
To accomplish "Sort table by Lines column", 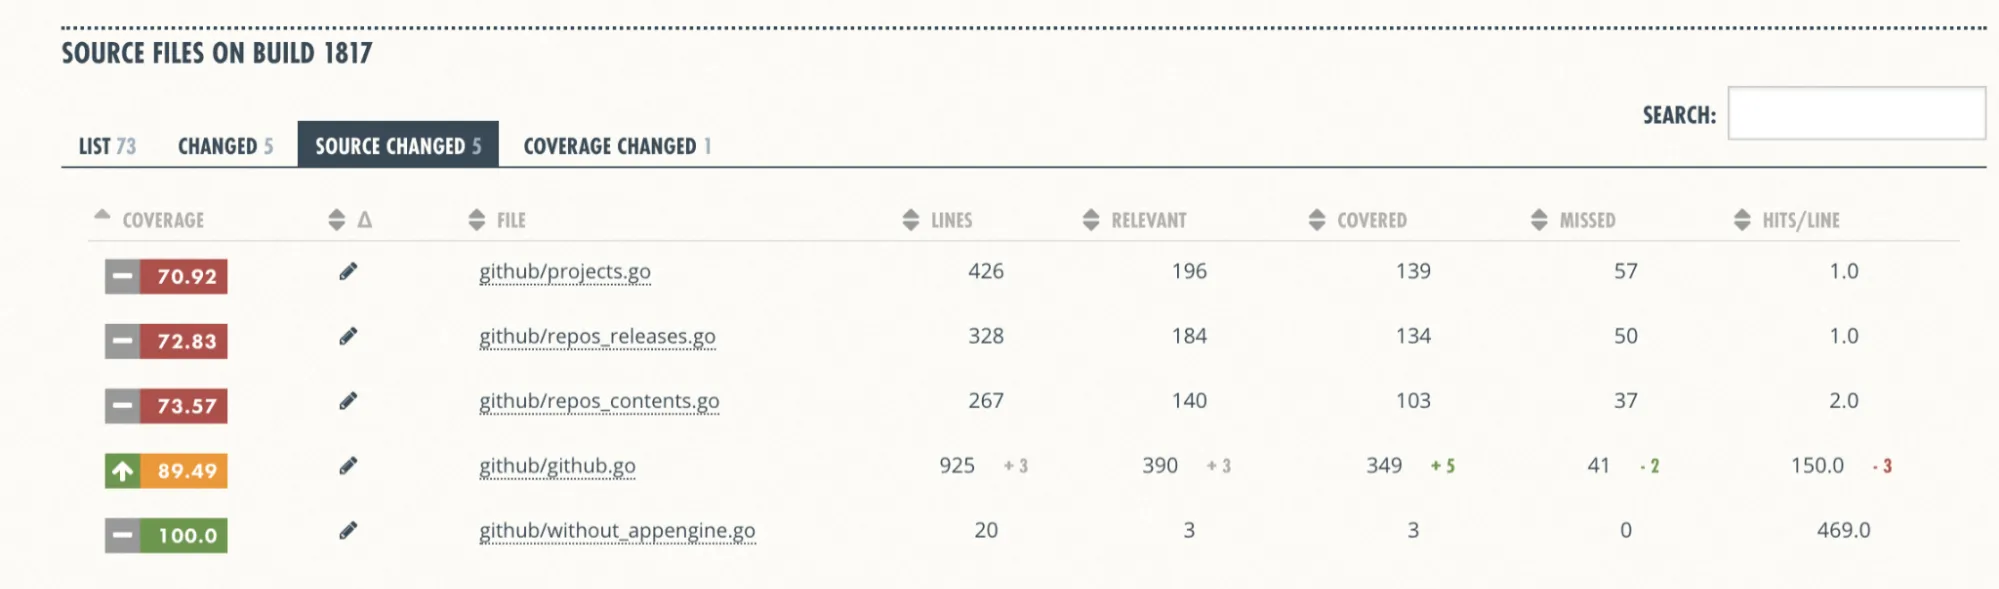I will (950, 220).
